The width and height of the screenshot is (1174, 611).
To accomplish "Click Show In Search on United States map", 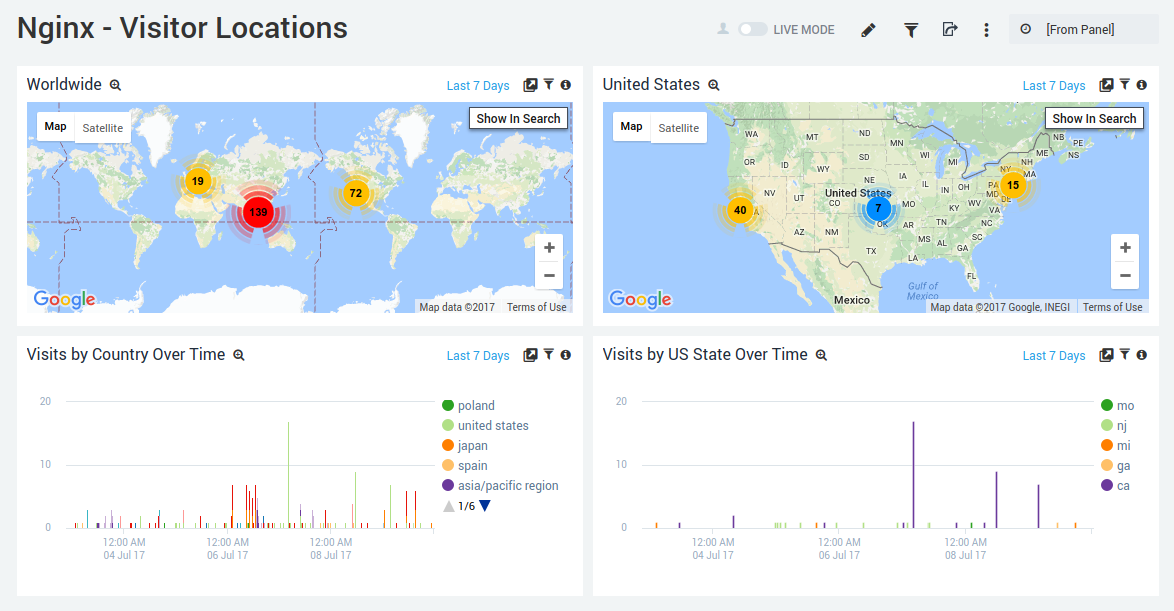I will pos(1094,118).
